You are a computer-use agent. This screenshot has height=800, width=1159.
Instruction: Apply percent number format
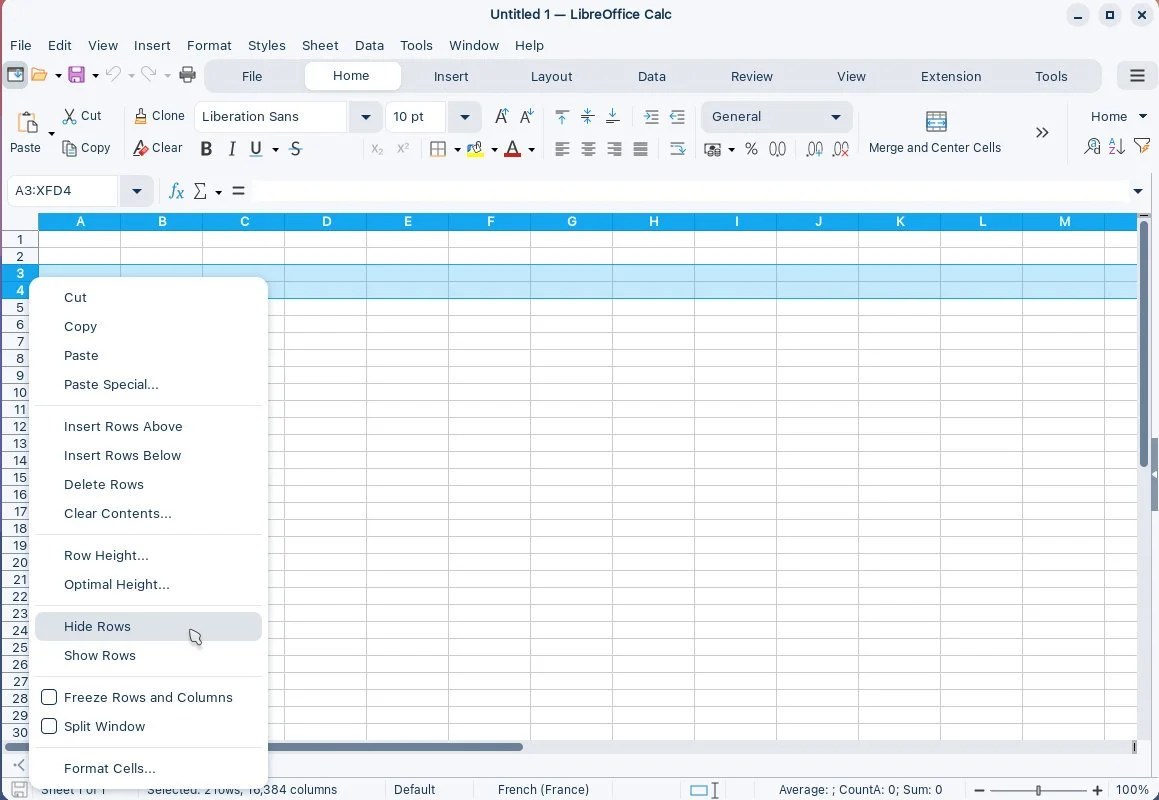[x=751, y=148]
